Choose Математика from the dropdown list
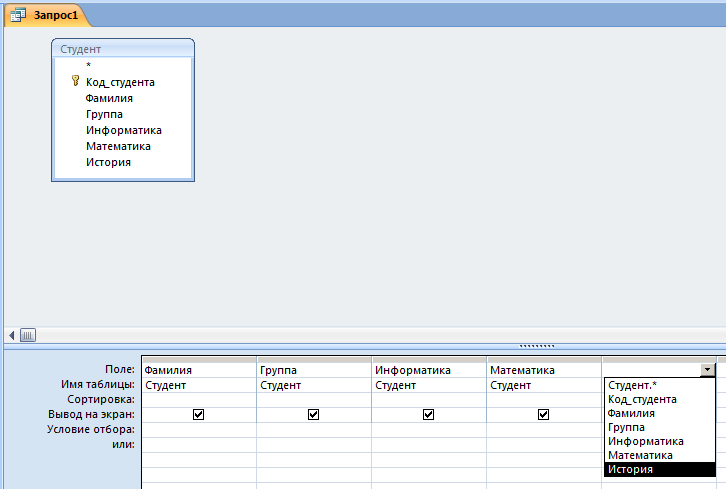 click(659, 455)
